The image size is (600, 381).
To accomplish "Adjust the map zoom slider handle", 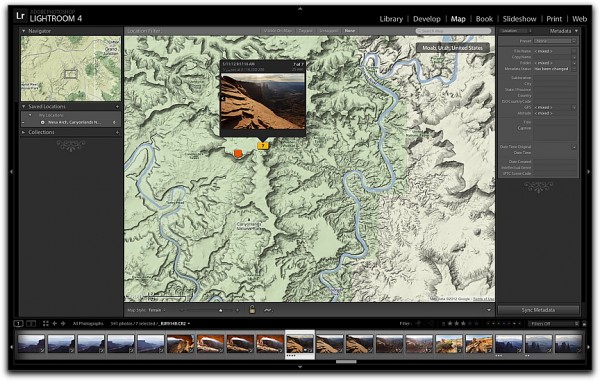I will point(220,310).
